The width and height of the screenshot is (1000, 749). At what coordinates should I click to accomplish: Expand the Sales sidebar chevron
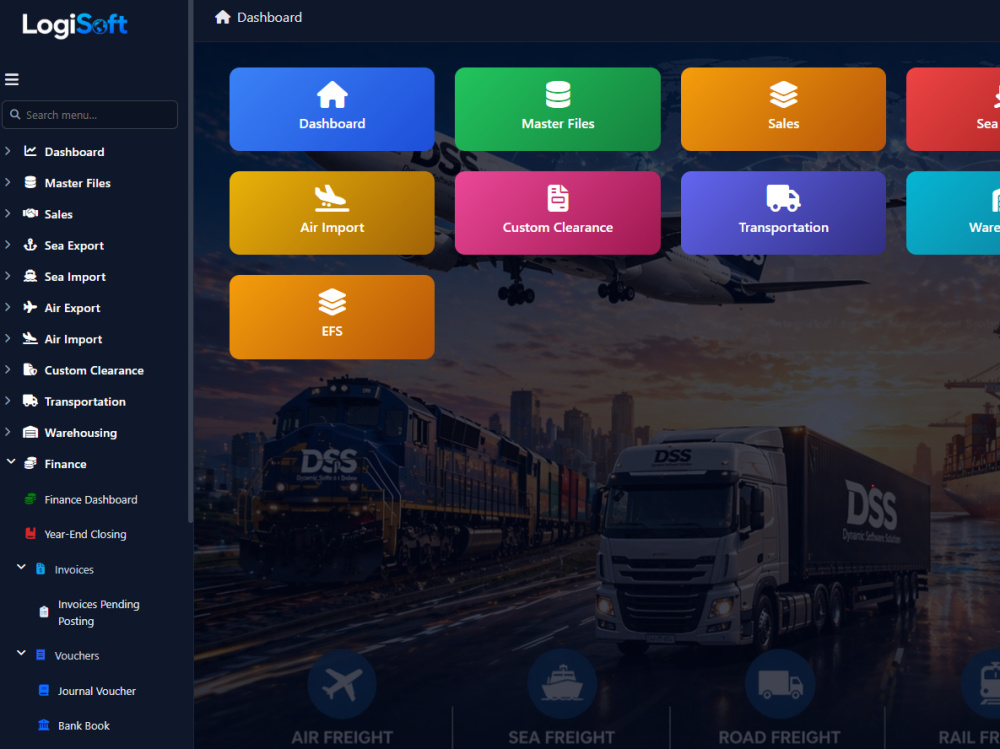coord(8,214)
